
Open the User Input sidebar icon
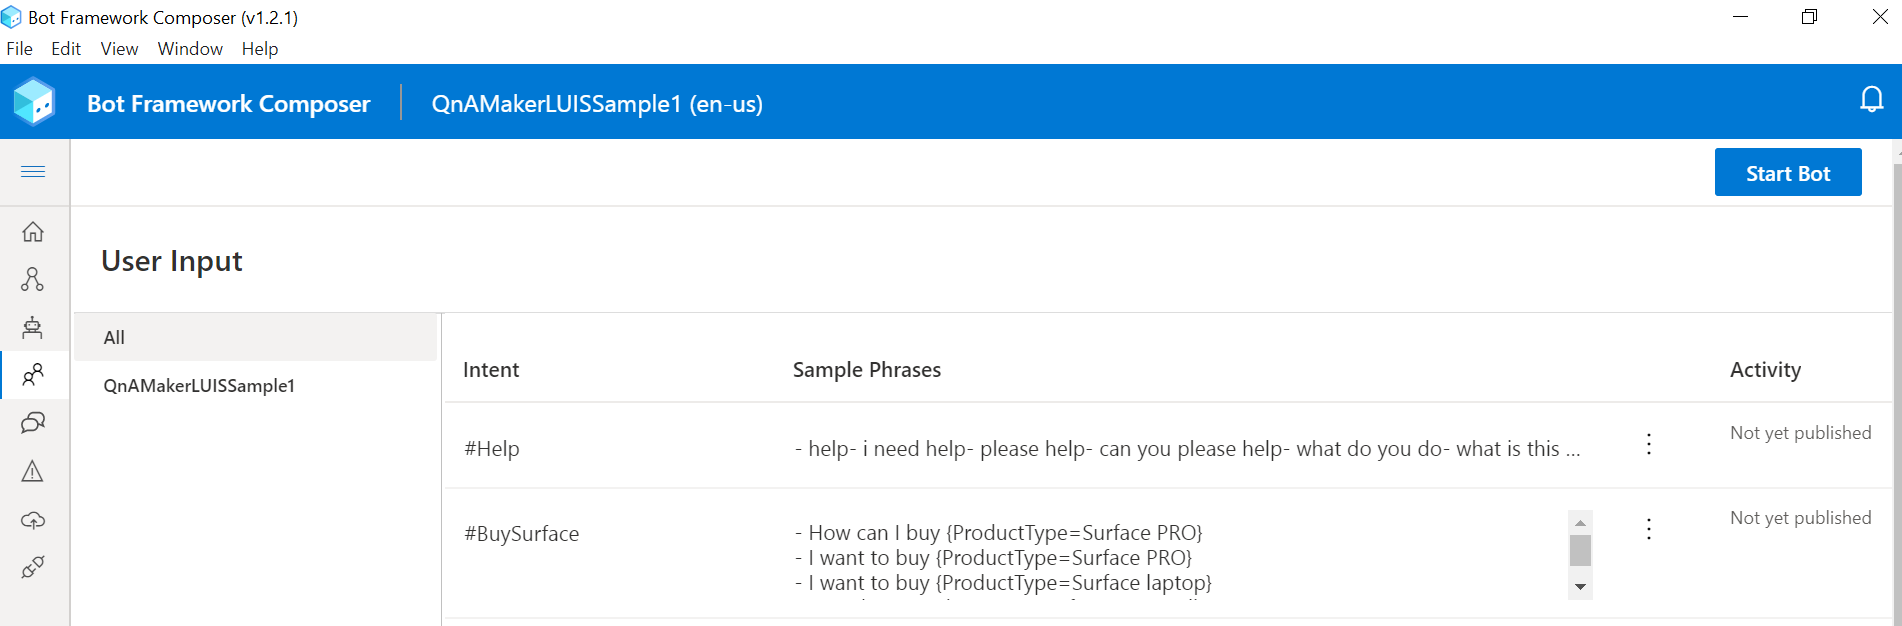pos(33,375)
